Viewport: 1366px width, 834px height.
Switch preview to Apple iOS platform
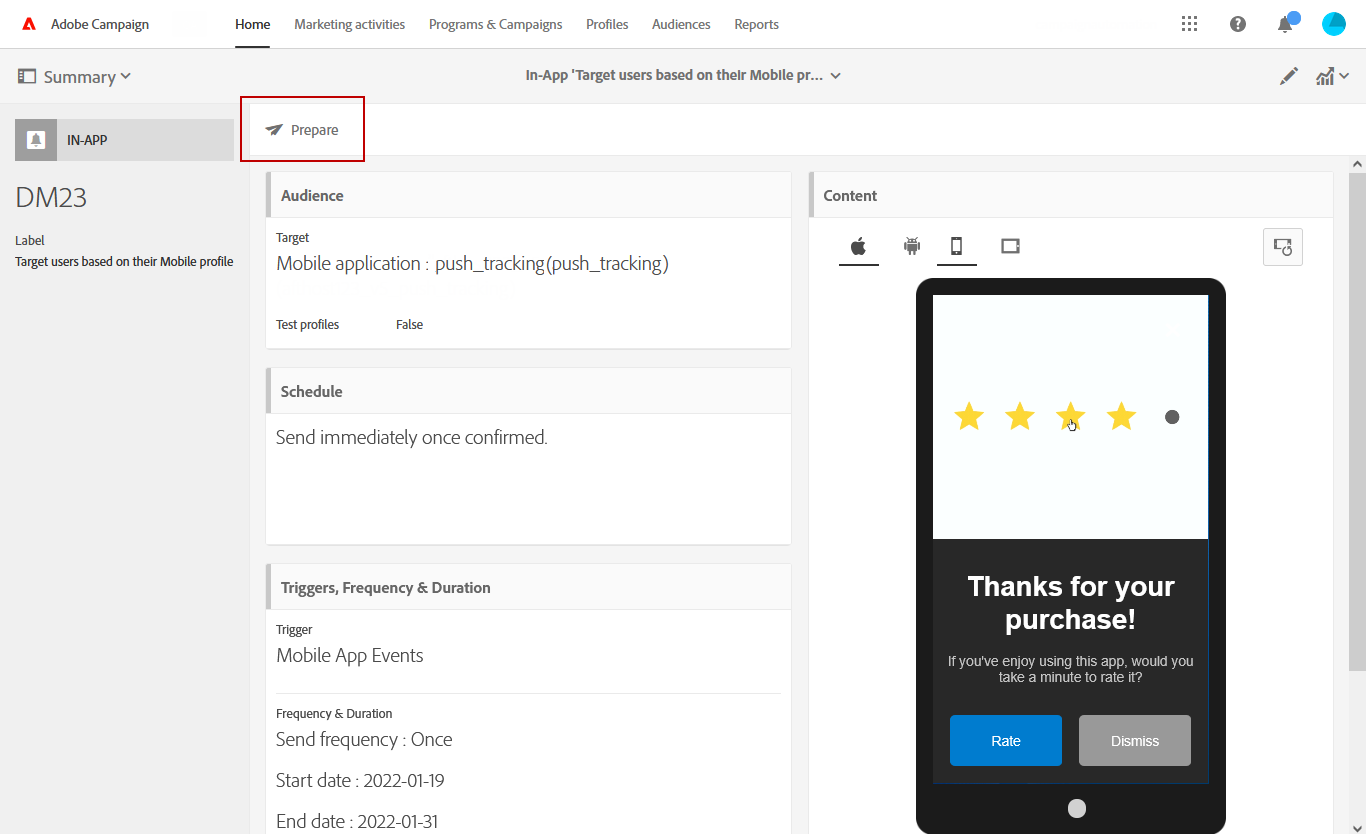(858, 246)
